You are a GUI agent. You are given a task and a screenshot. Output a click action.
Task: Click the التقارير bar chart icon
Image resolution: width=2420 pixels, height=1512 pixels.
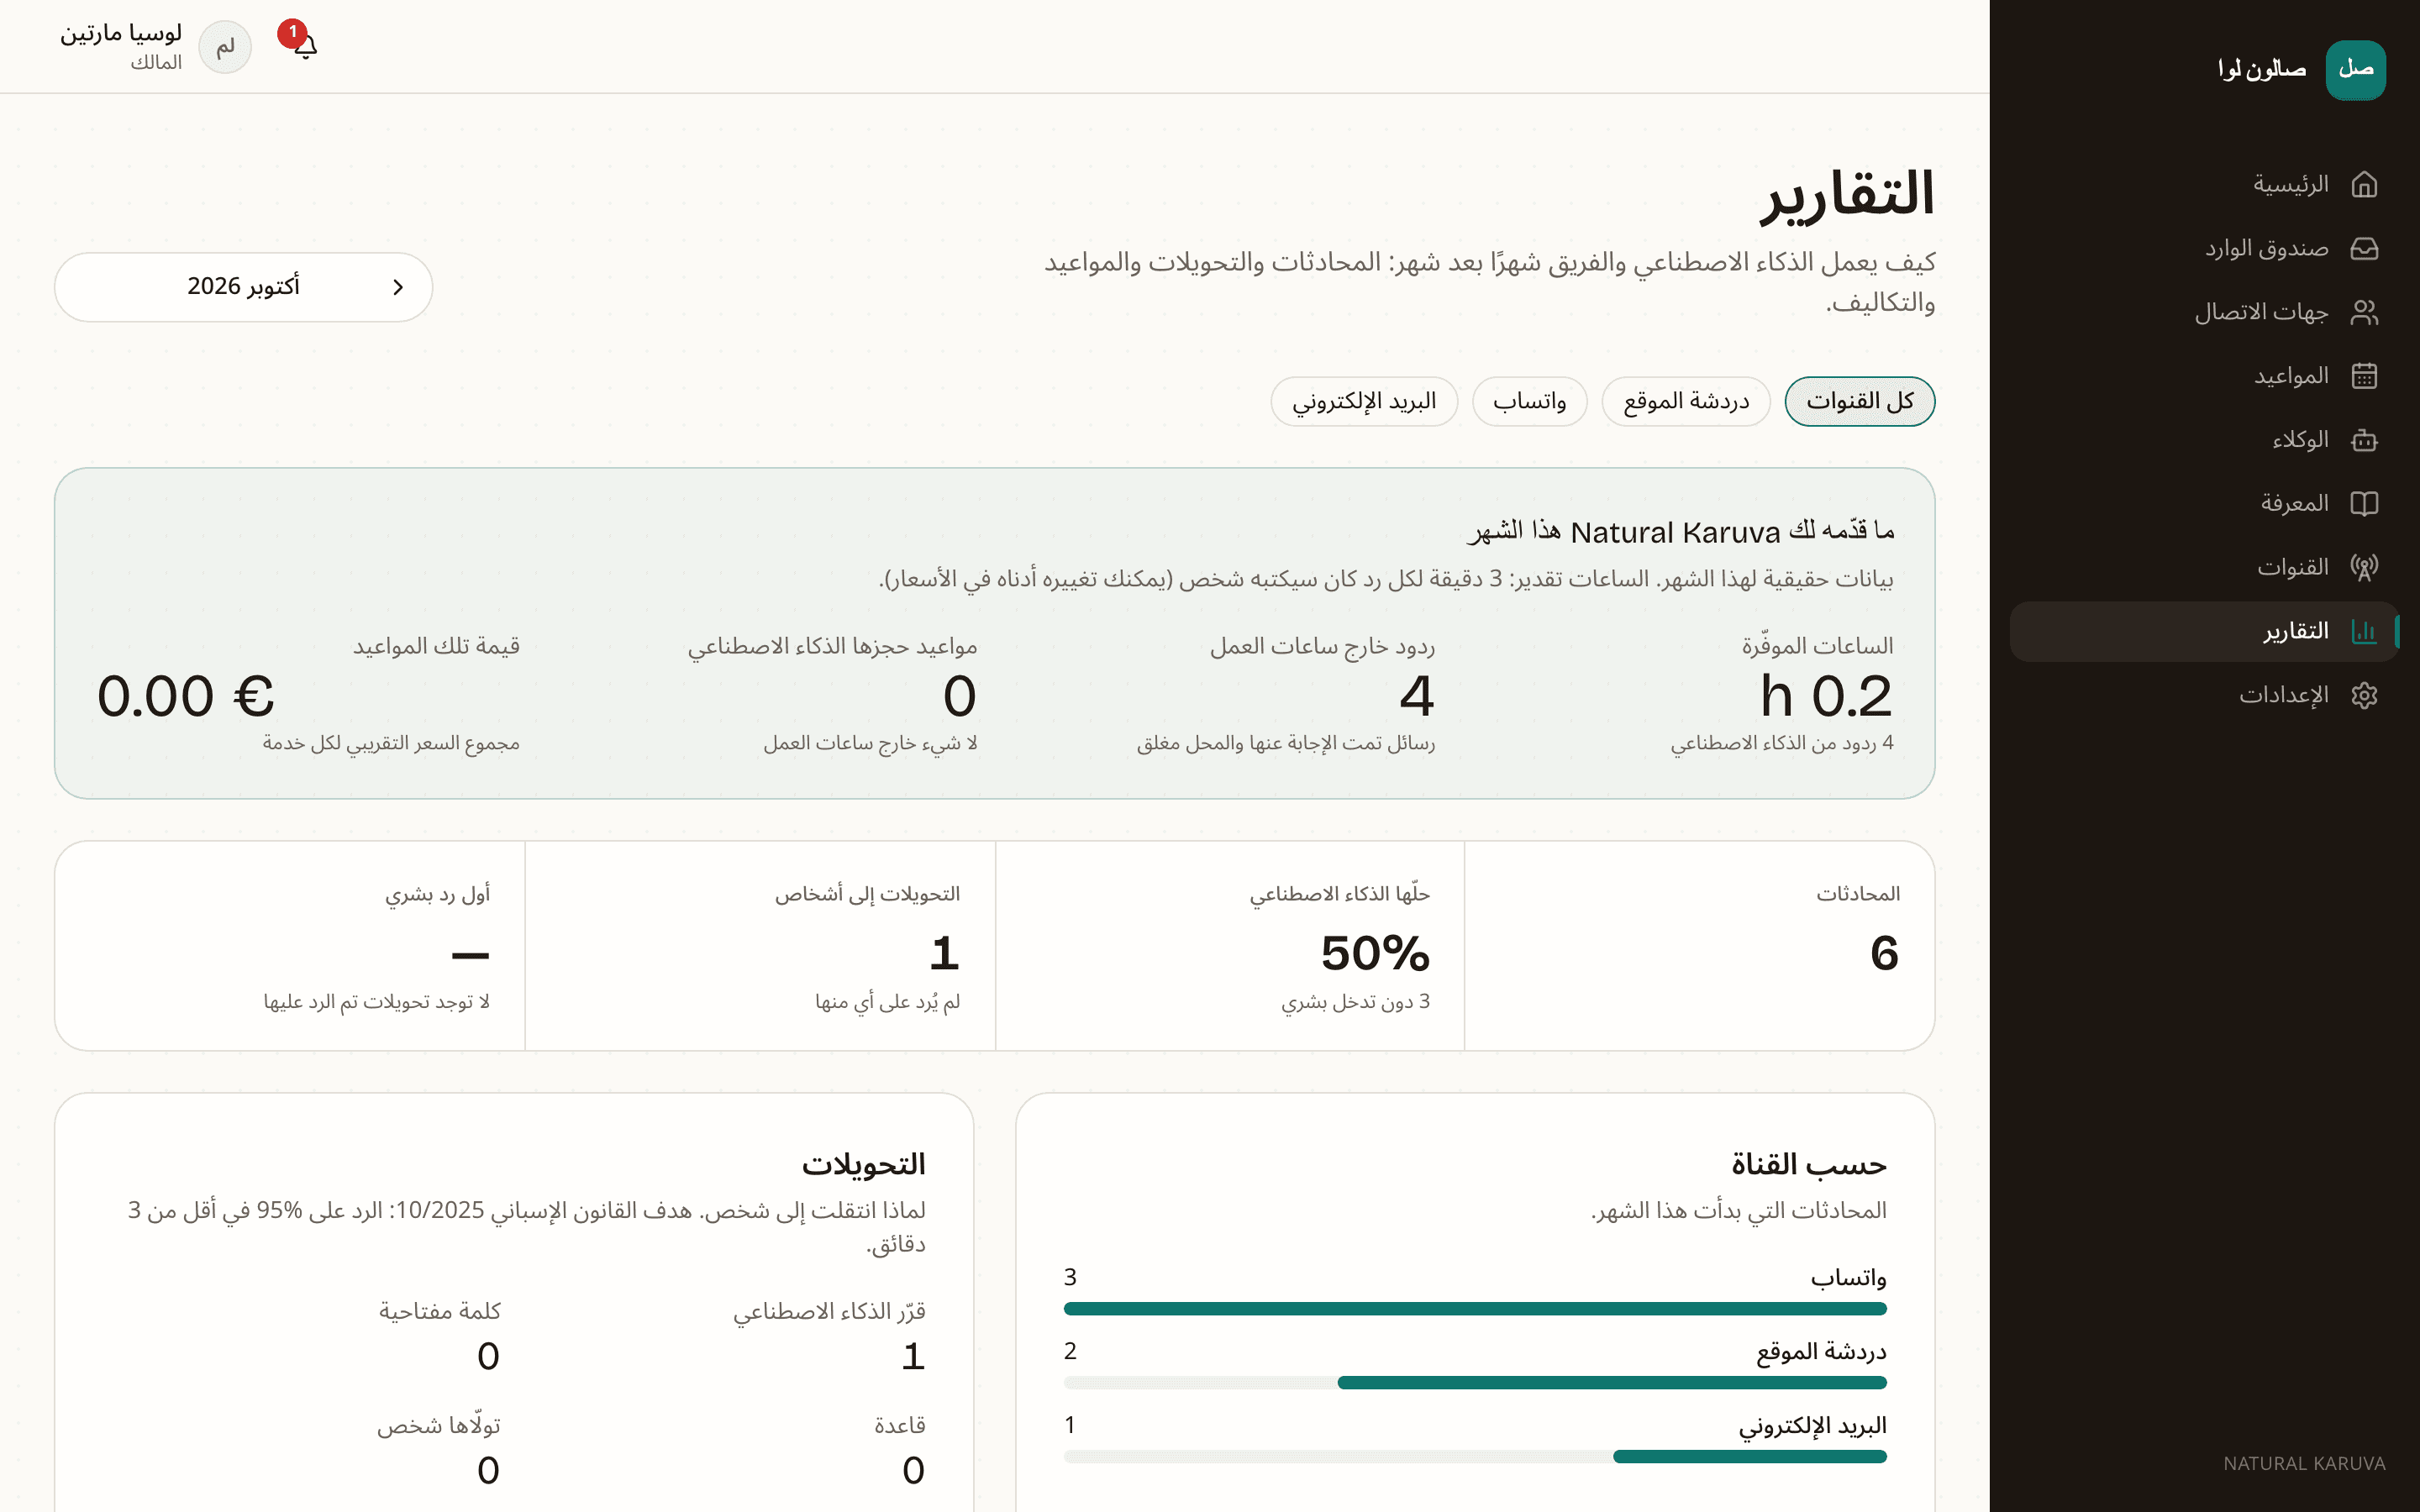coord(2364,632)
